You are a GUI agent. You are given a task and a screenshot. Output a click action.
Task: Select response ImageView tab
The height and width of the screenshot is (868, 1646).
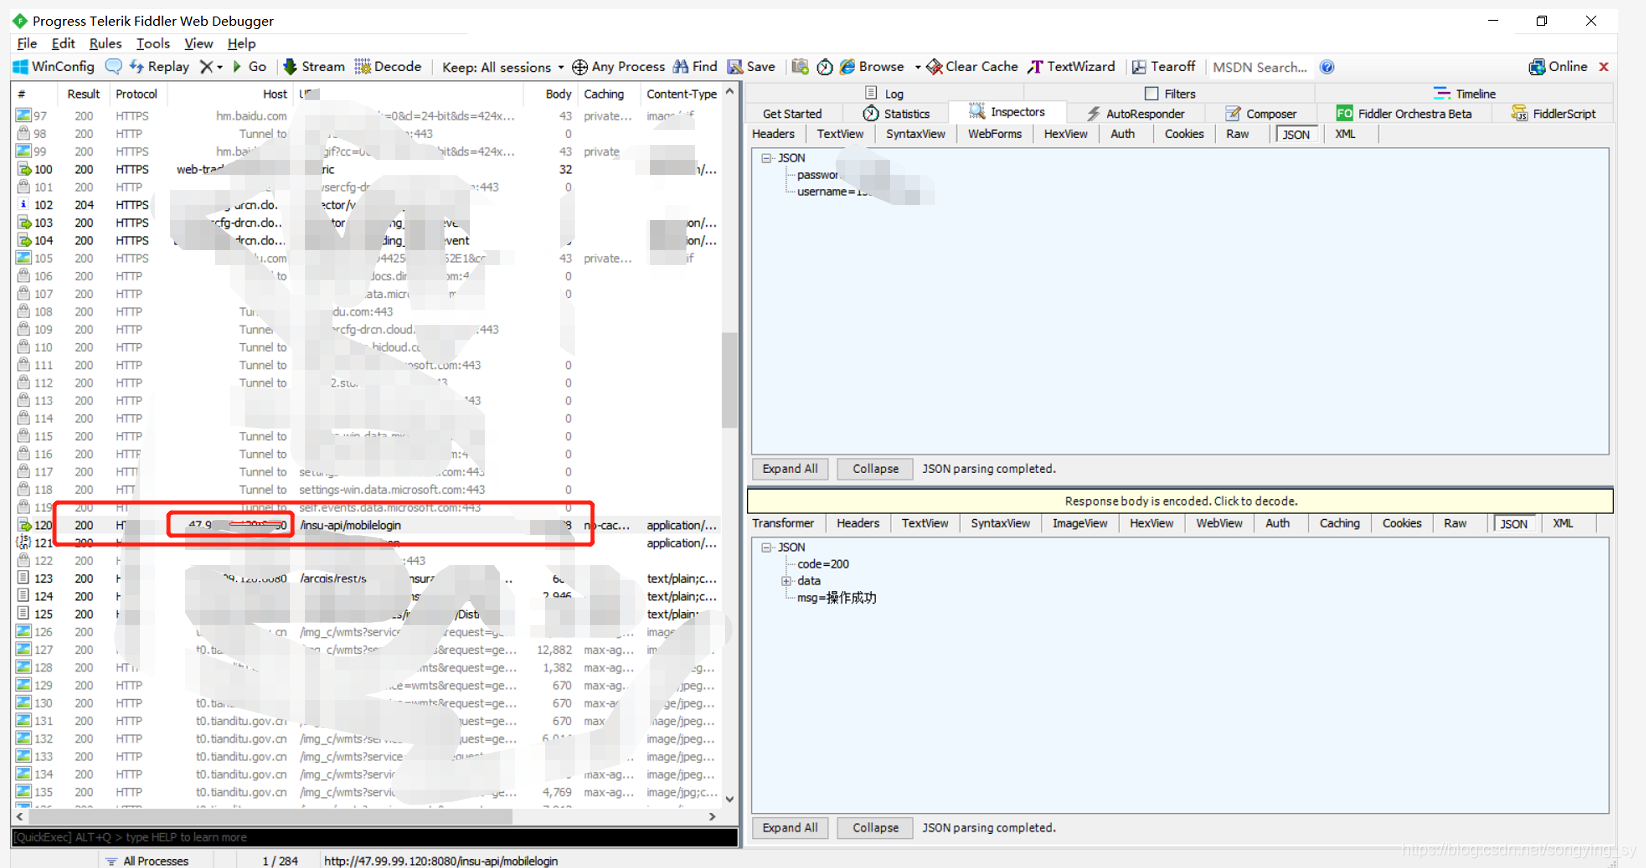point(1079,523)
